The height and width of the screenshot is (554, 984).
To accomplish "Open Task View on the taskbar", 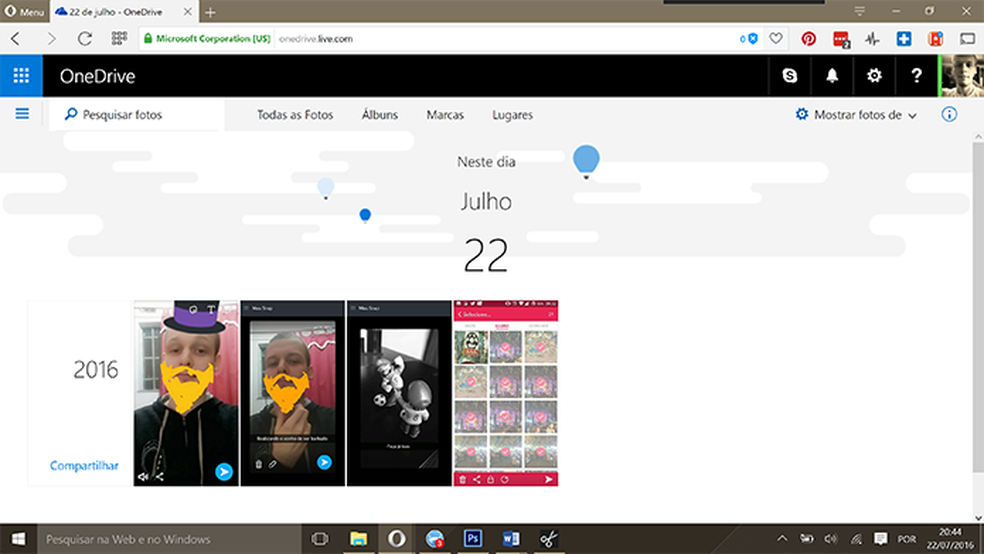I will pos(320,539).
